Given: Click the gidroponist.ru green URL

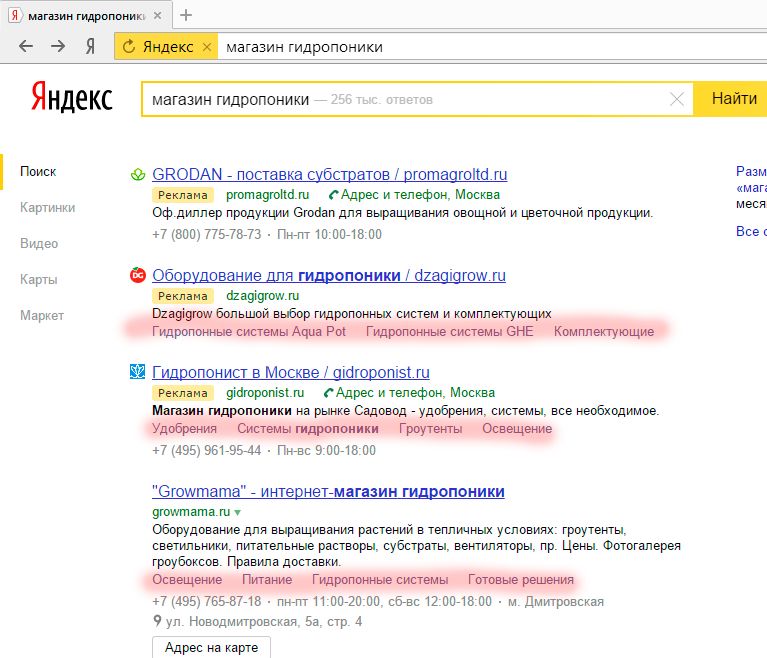Looking at the screenshot, I should click(265, 392).
